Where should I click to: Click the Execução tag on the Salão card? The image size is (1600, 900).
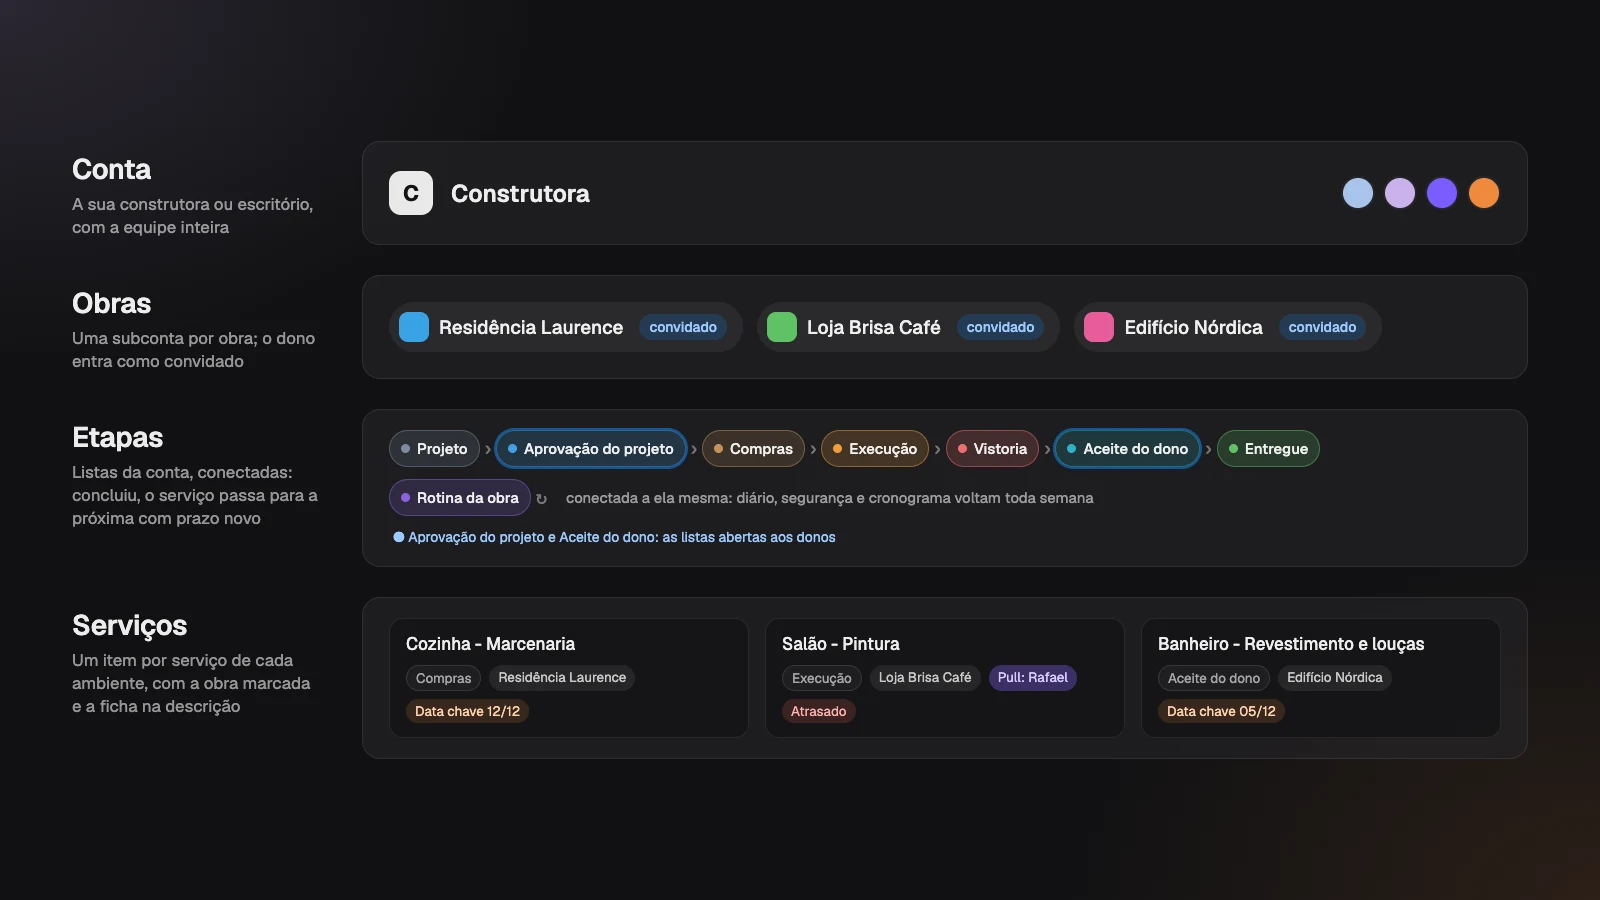(x=822, y=678)
